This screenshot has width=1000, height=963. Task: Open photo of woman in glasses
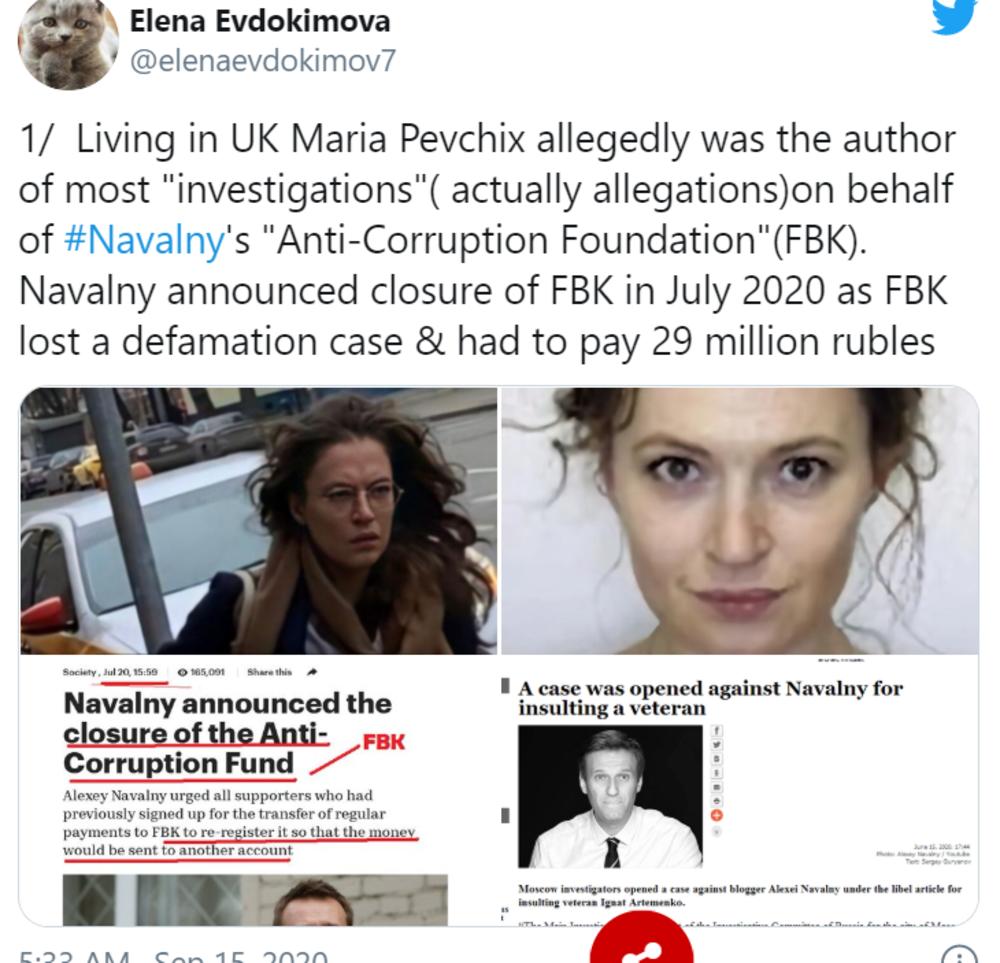pyautogui.click(x=259, y=521)
